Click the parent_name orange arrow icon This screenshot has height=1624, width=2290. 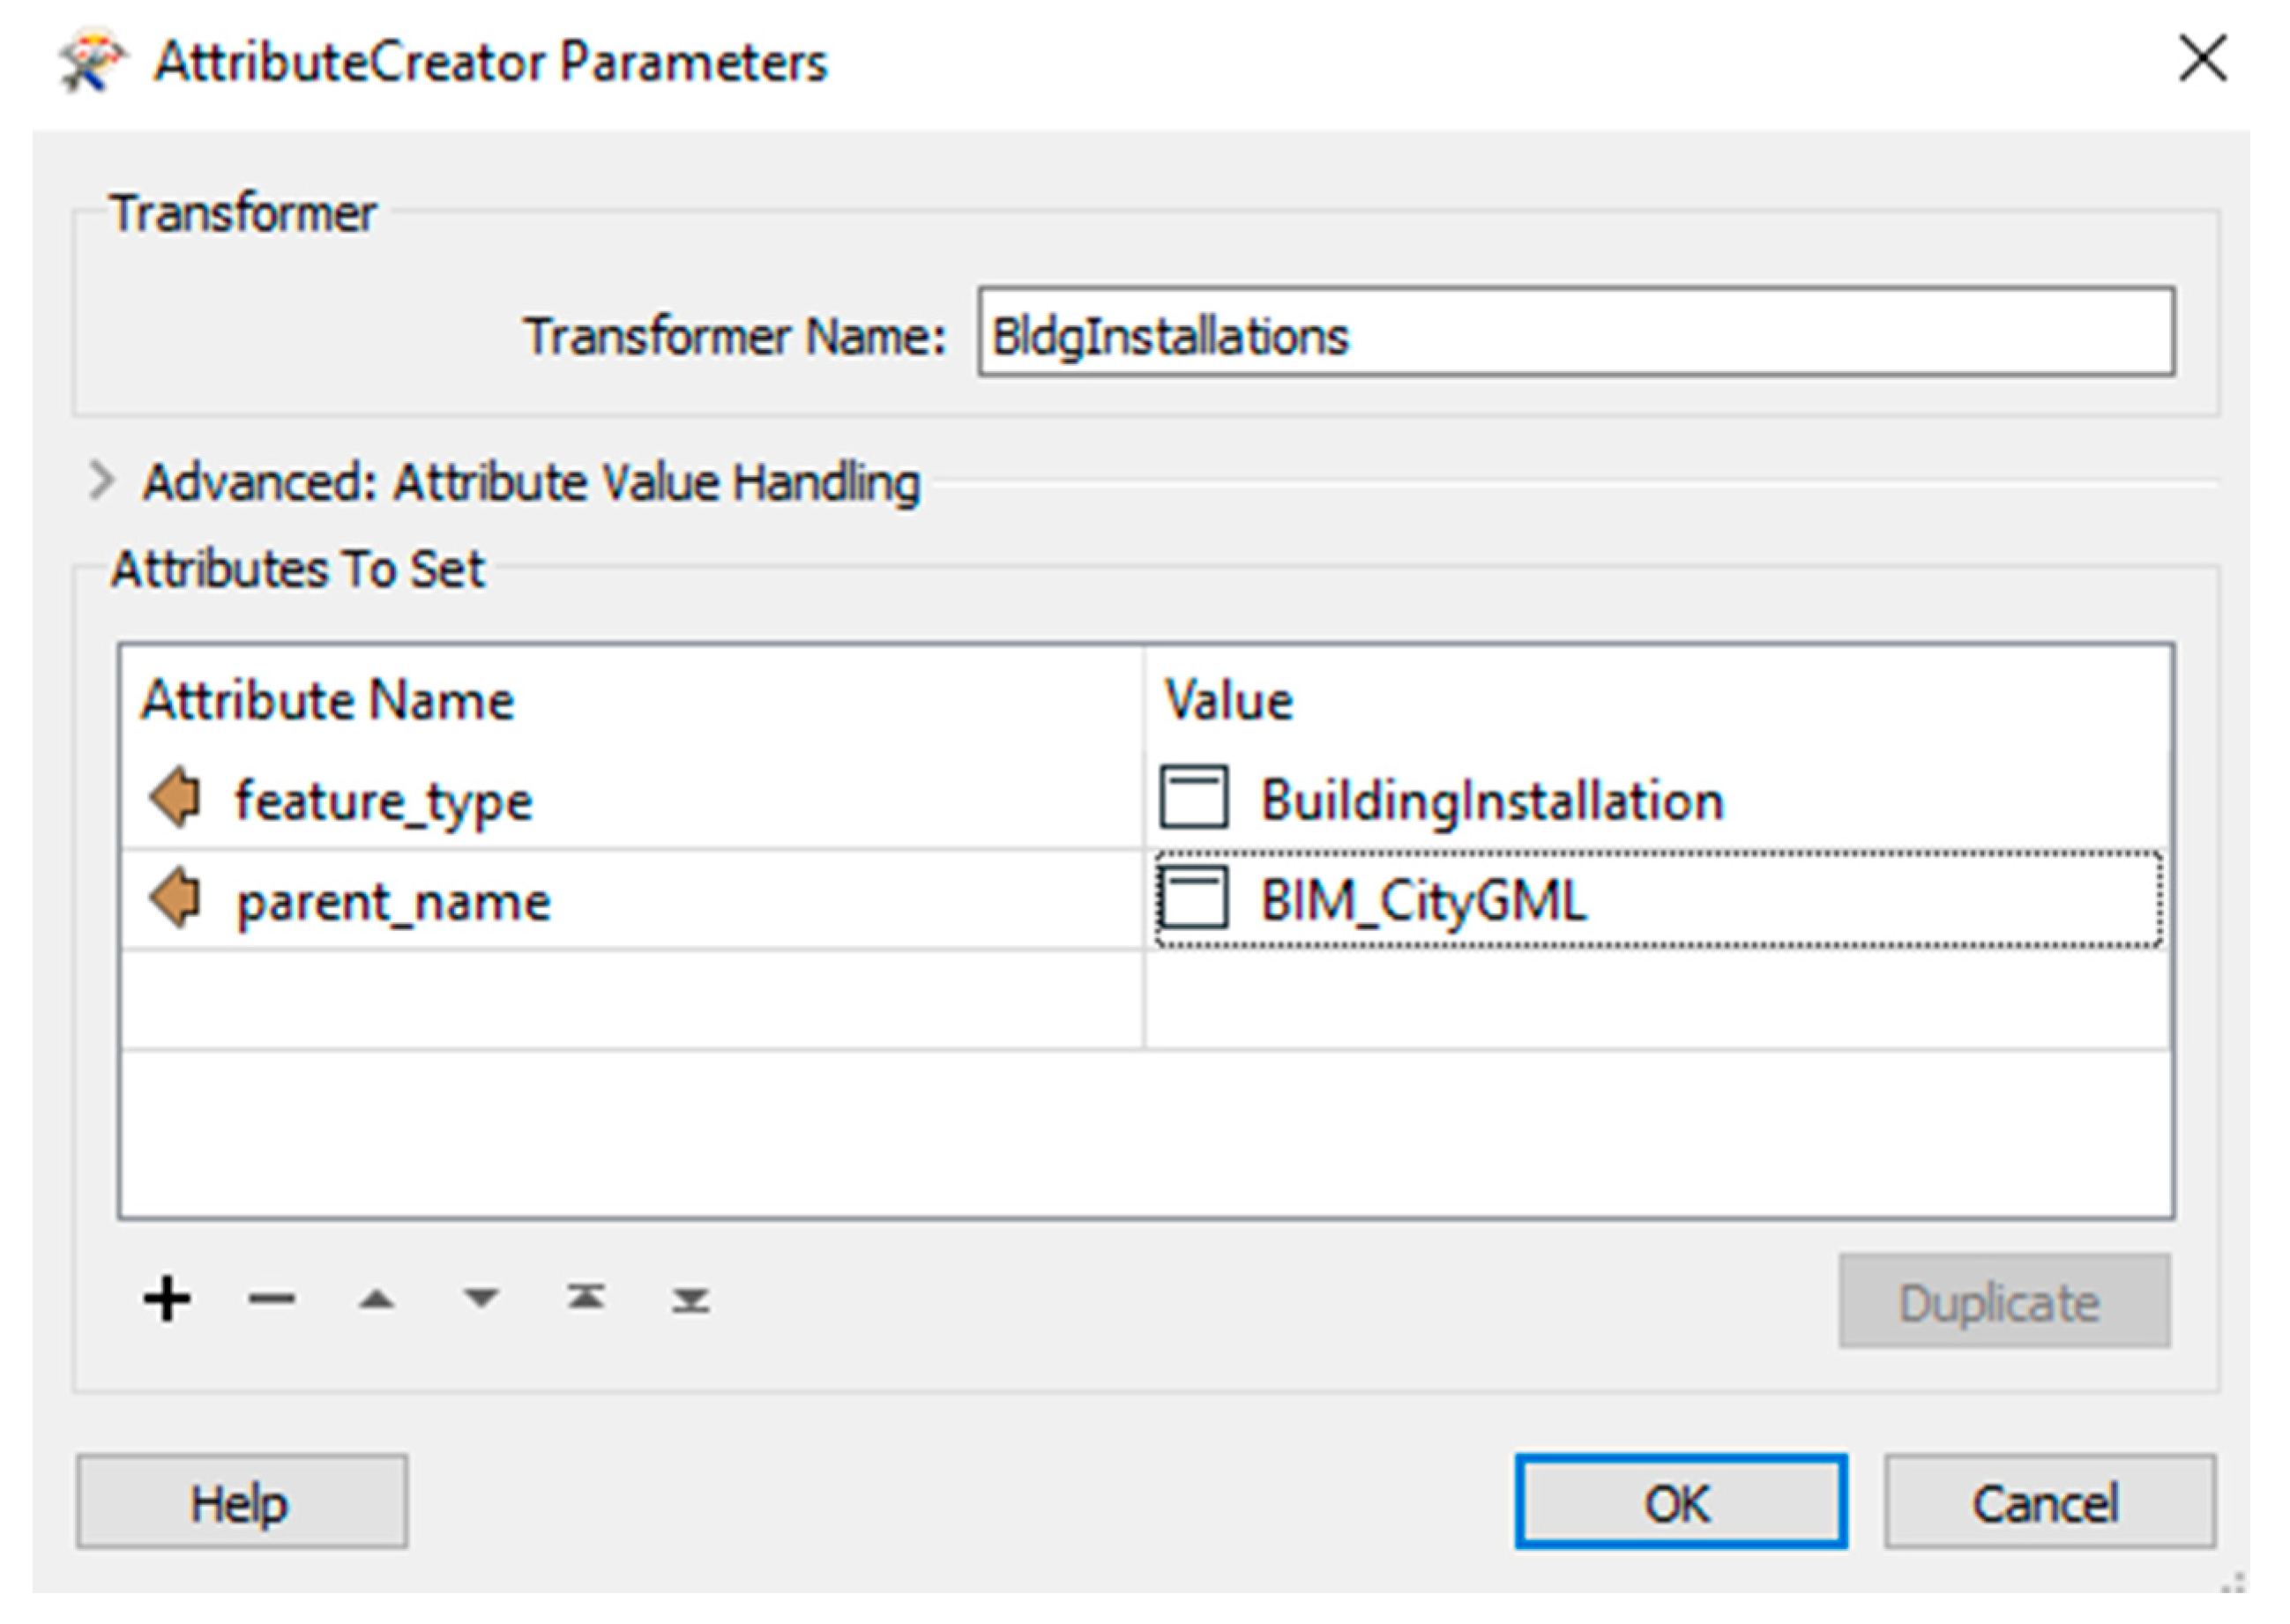[176, 898]
